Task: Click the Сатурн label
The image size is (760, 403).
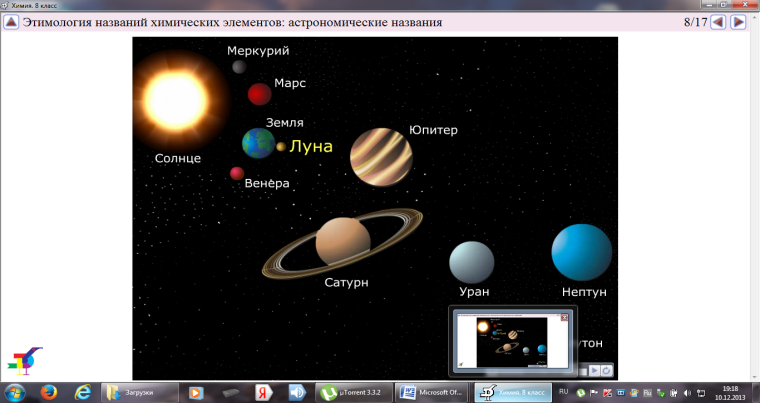Action: coord(346,282)
